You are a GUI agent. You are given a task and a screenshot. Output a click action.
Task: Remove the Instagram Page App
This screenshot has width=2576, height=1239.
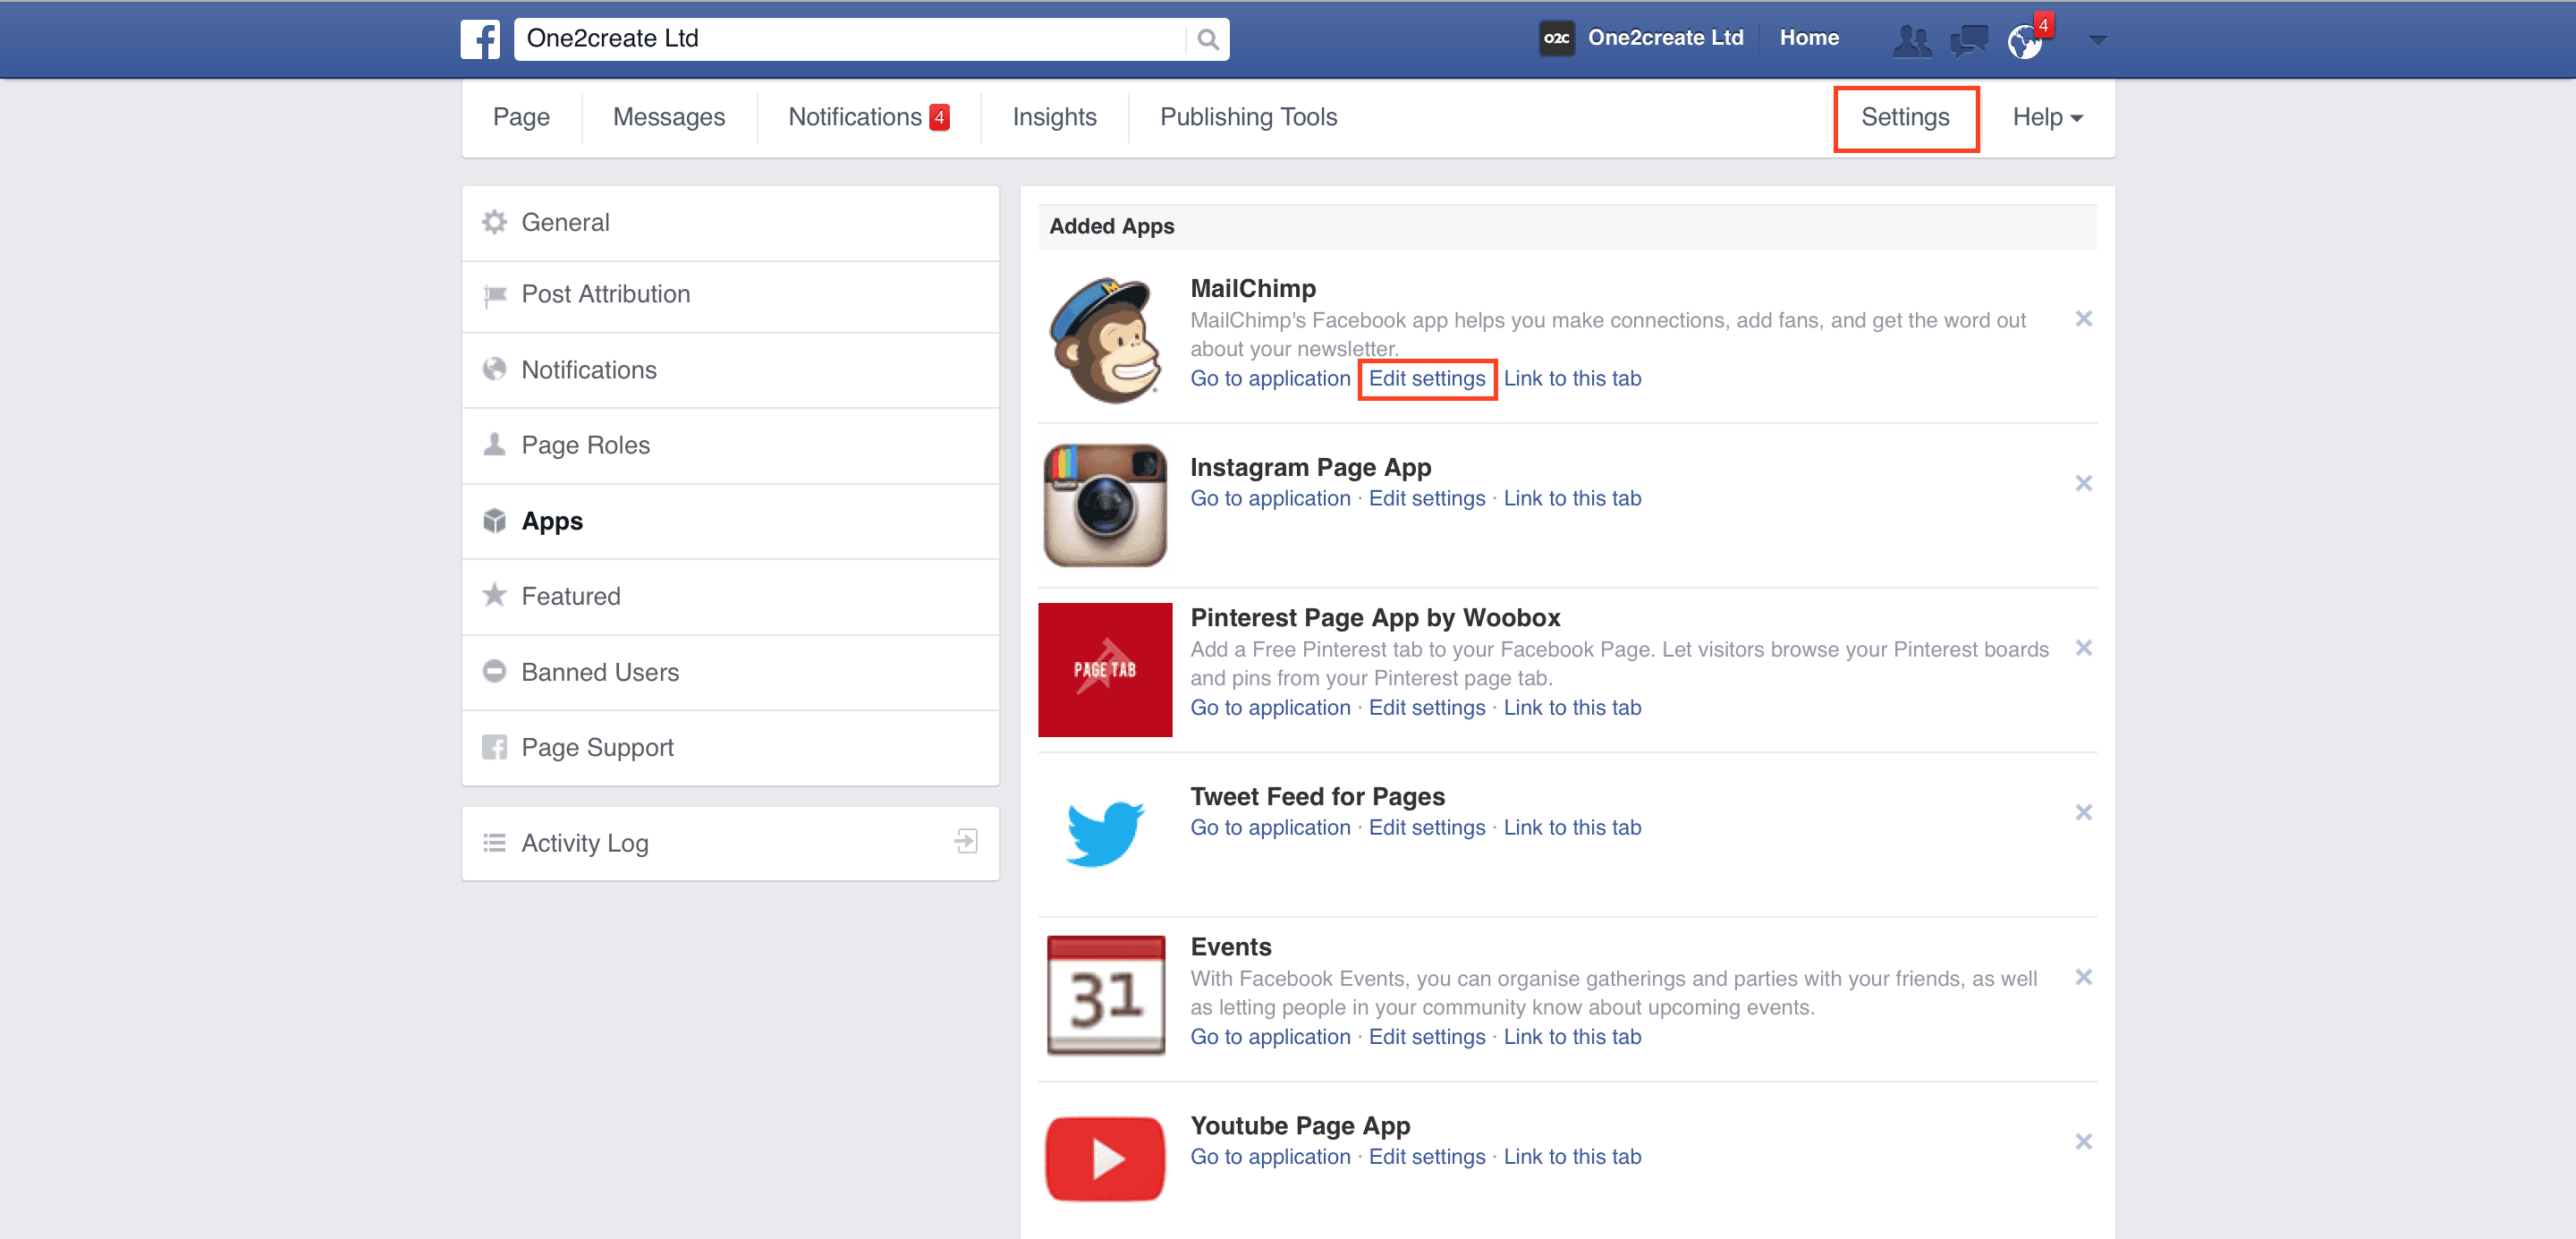coord(2083,484)
